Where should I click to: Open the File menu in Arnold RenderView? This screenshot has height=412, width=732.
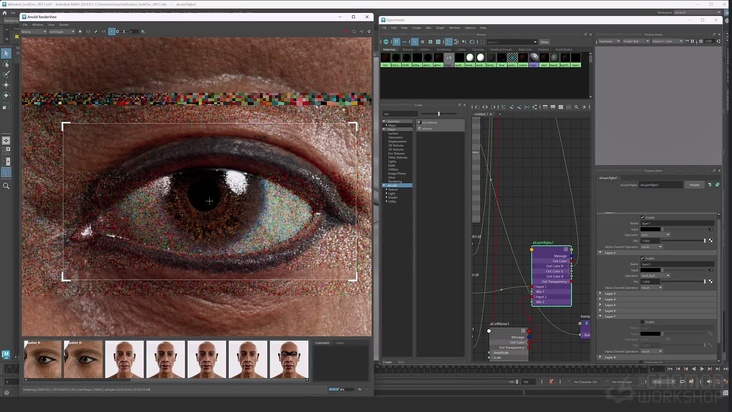click(25, 25)
